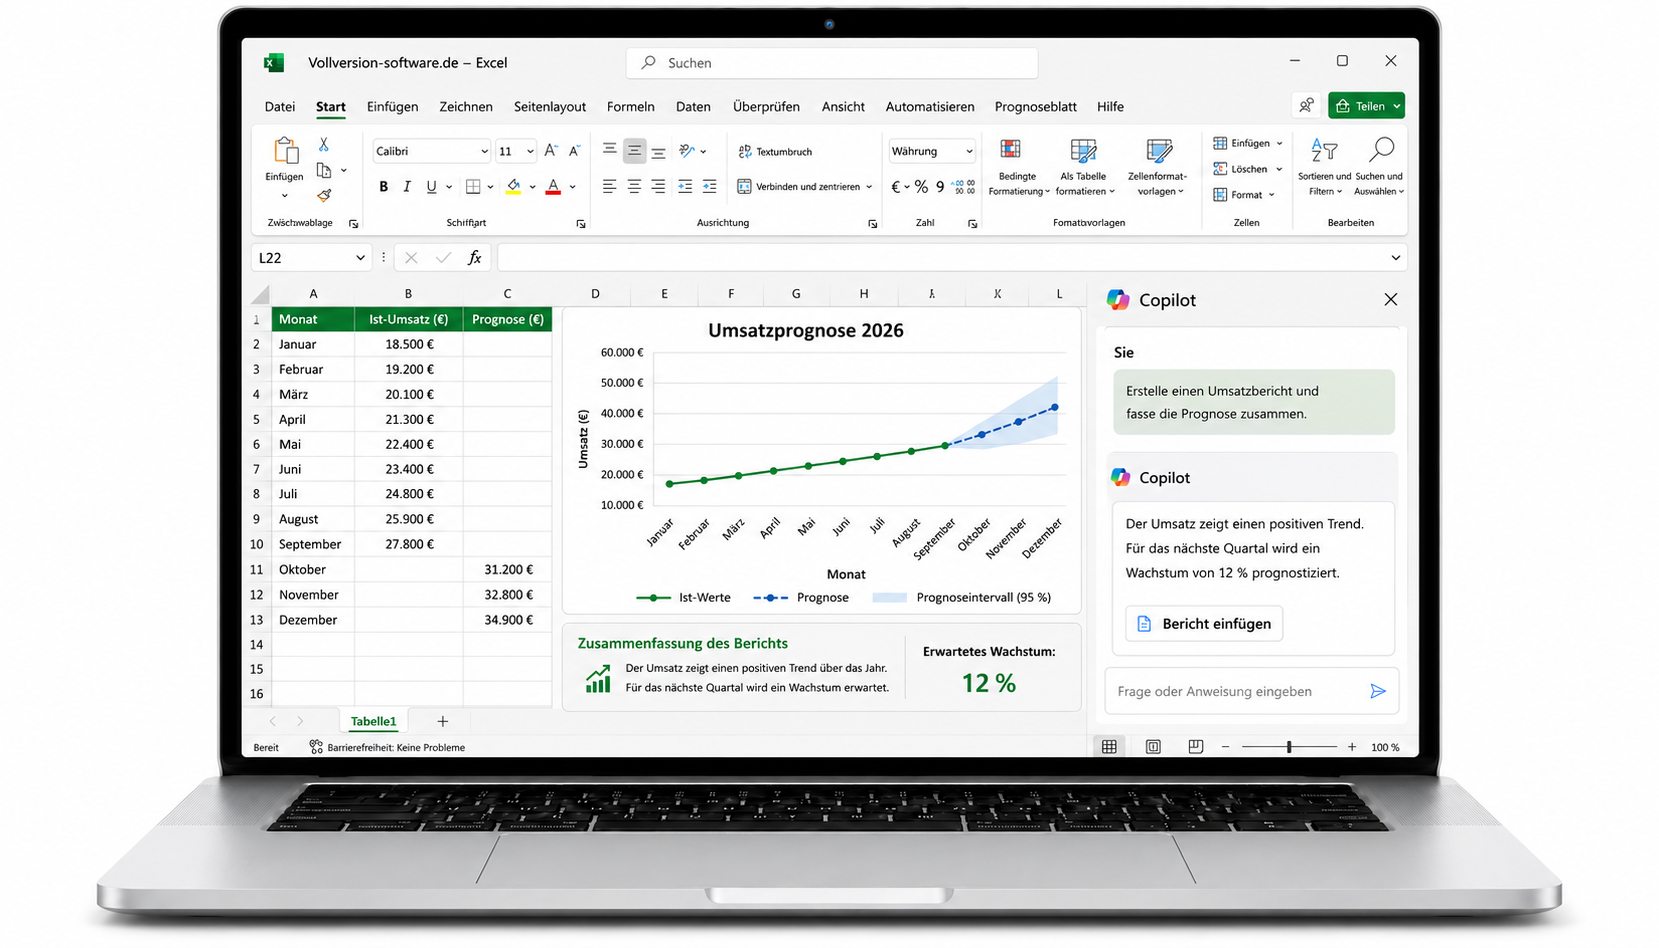Click the large Einfügen paste icon
This screenshot has width=1659, height=948.
pos(285,151)
